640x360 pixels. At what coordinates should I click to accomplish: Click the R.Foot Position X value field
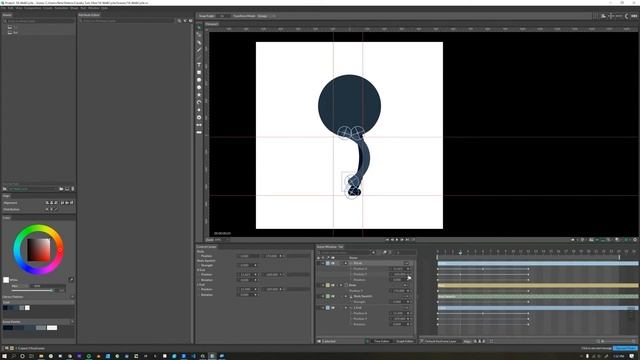[x=398, y=269]
